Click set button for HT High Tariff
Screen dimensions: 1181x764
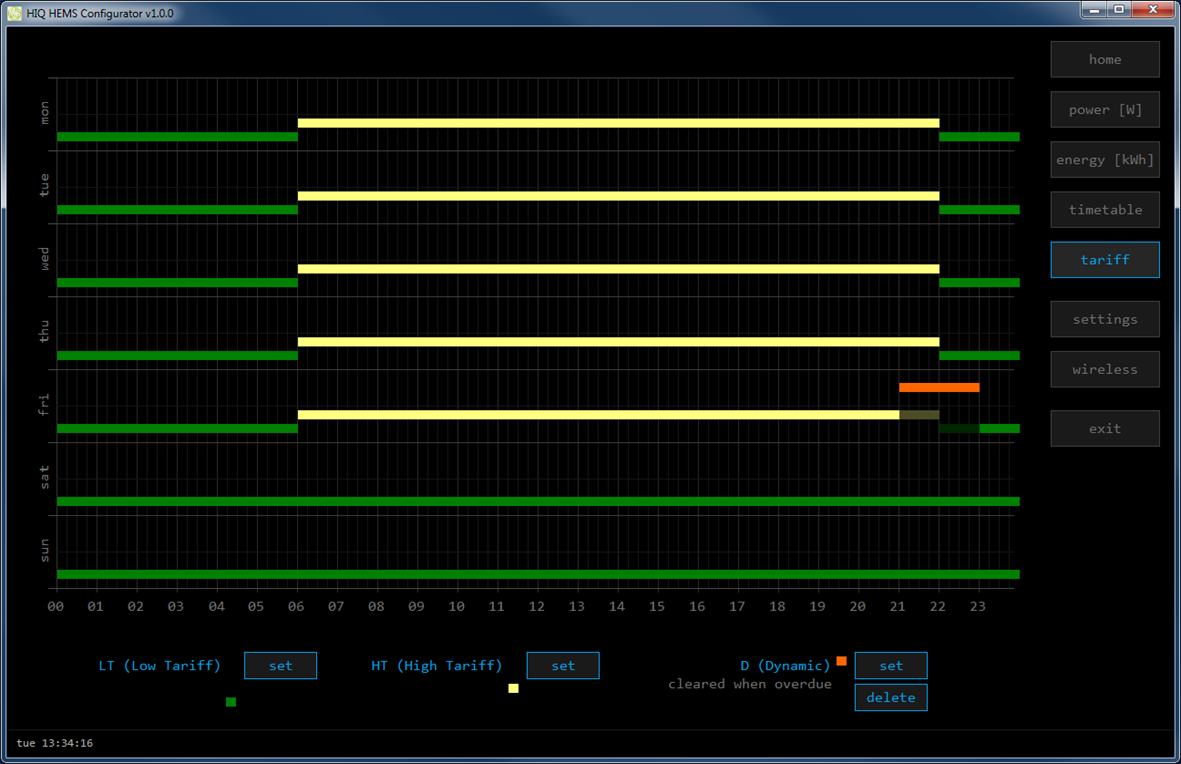pos(563,666)
